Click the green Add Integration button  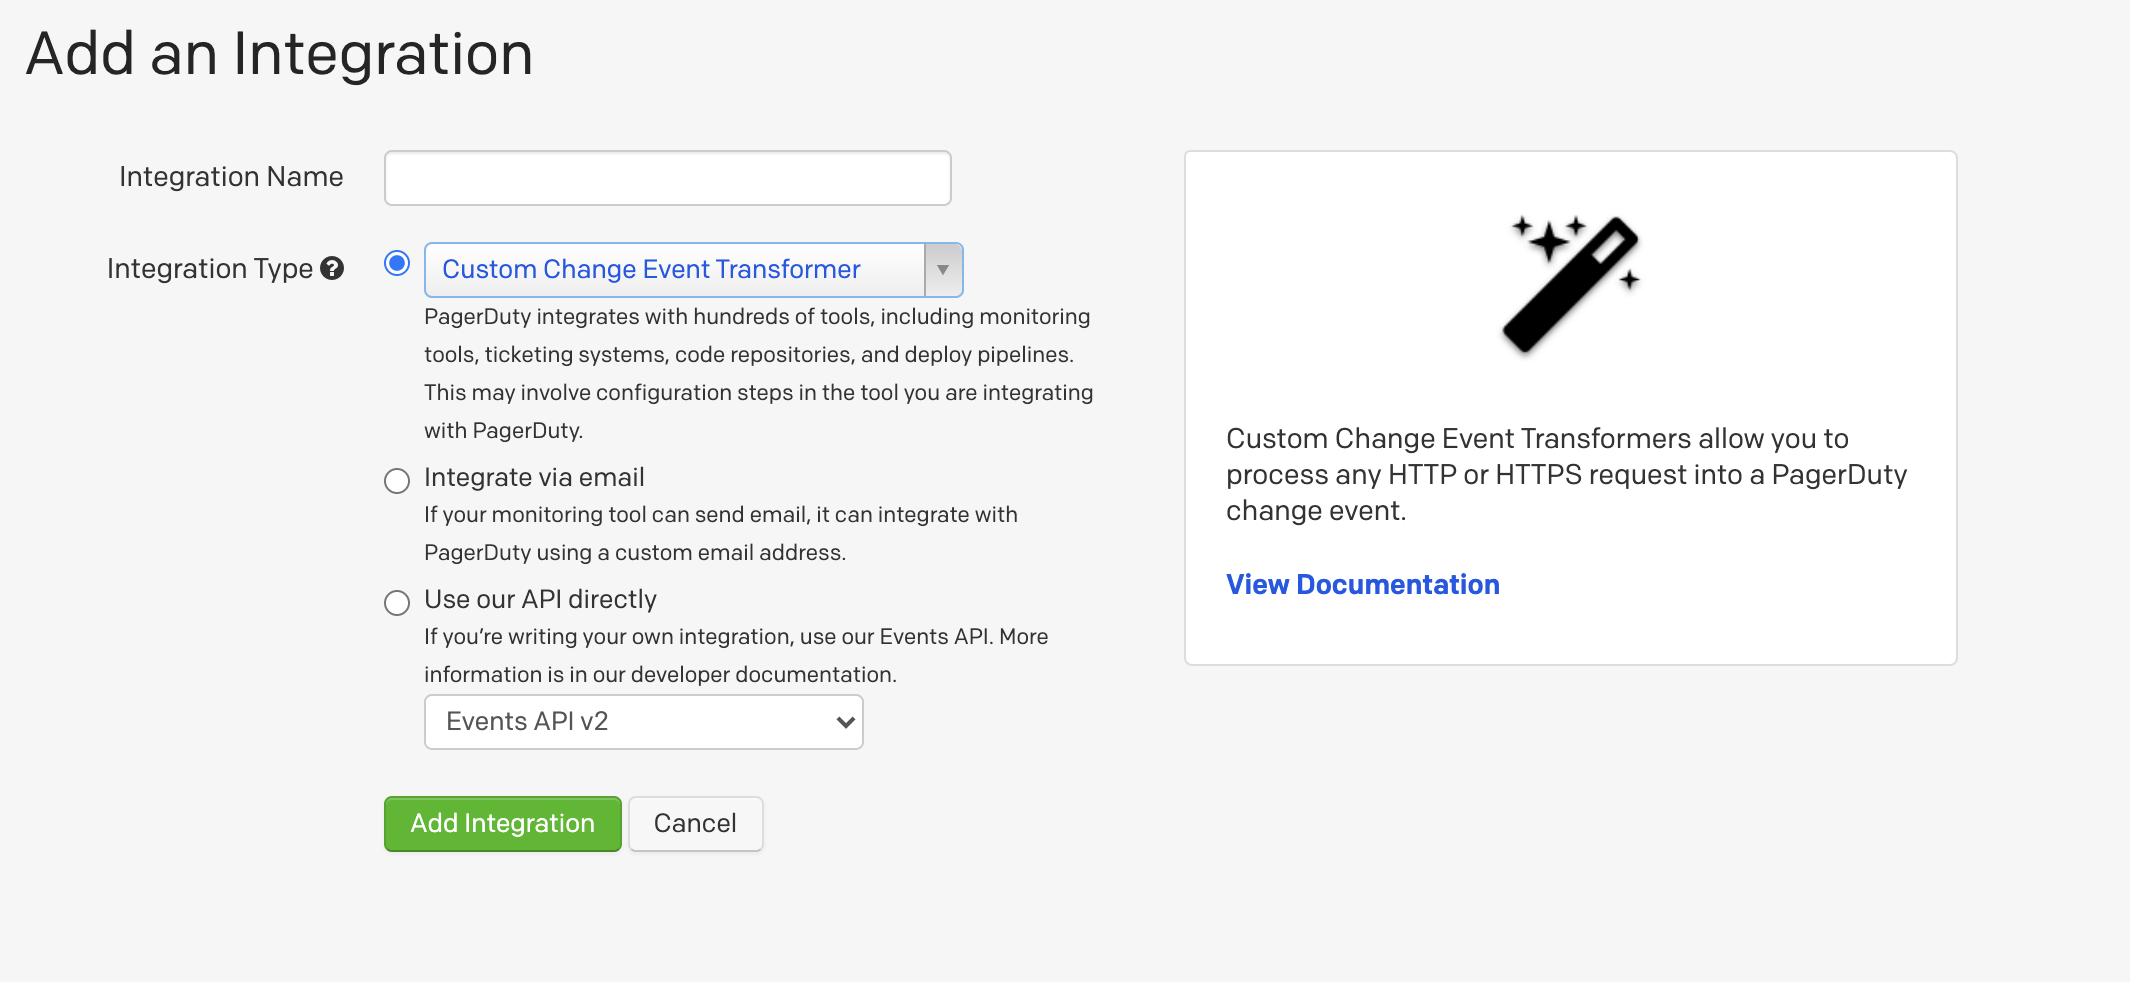[502, 824]
